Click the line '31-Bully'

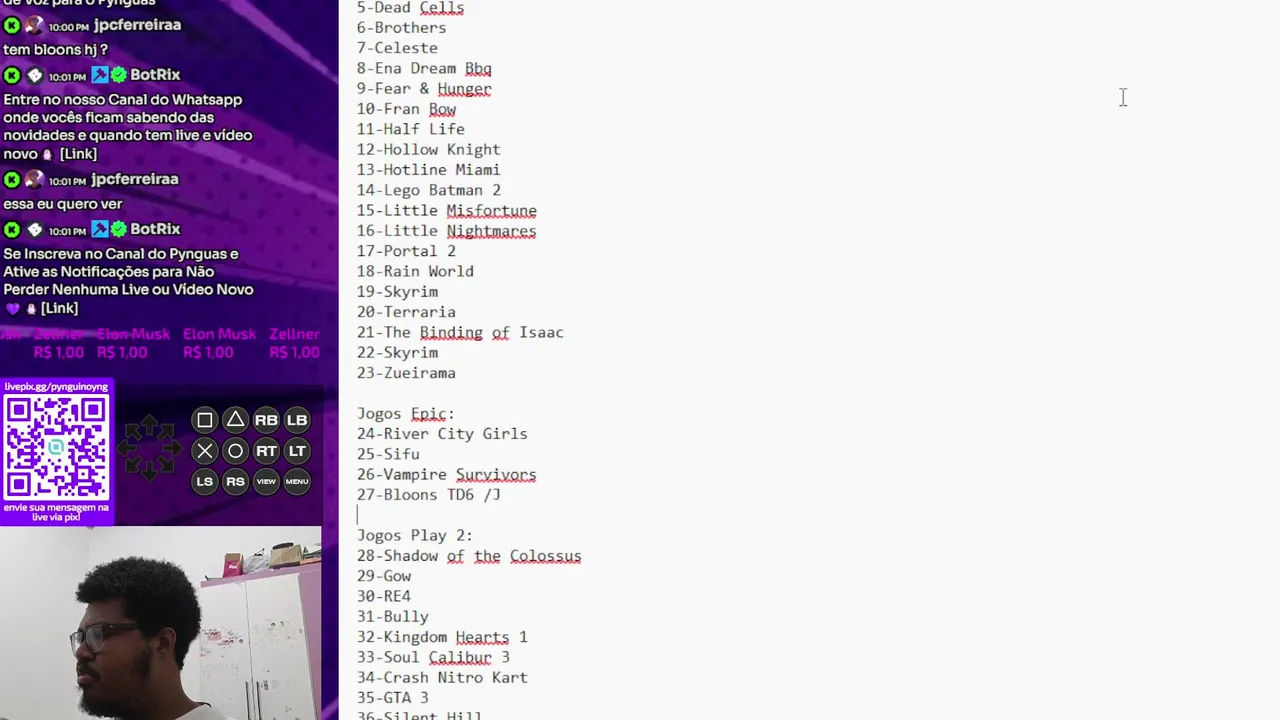(392, 617)
